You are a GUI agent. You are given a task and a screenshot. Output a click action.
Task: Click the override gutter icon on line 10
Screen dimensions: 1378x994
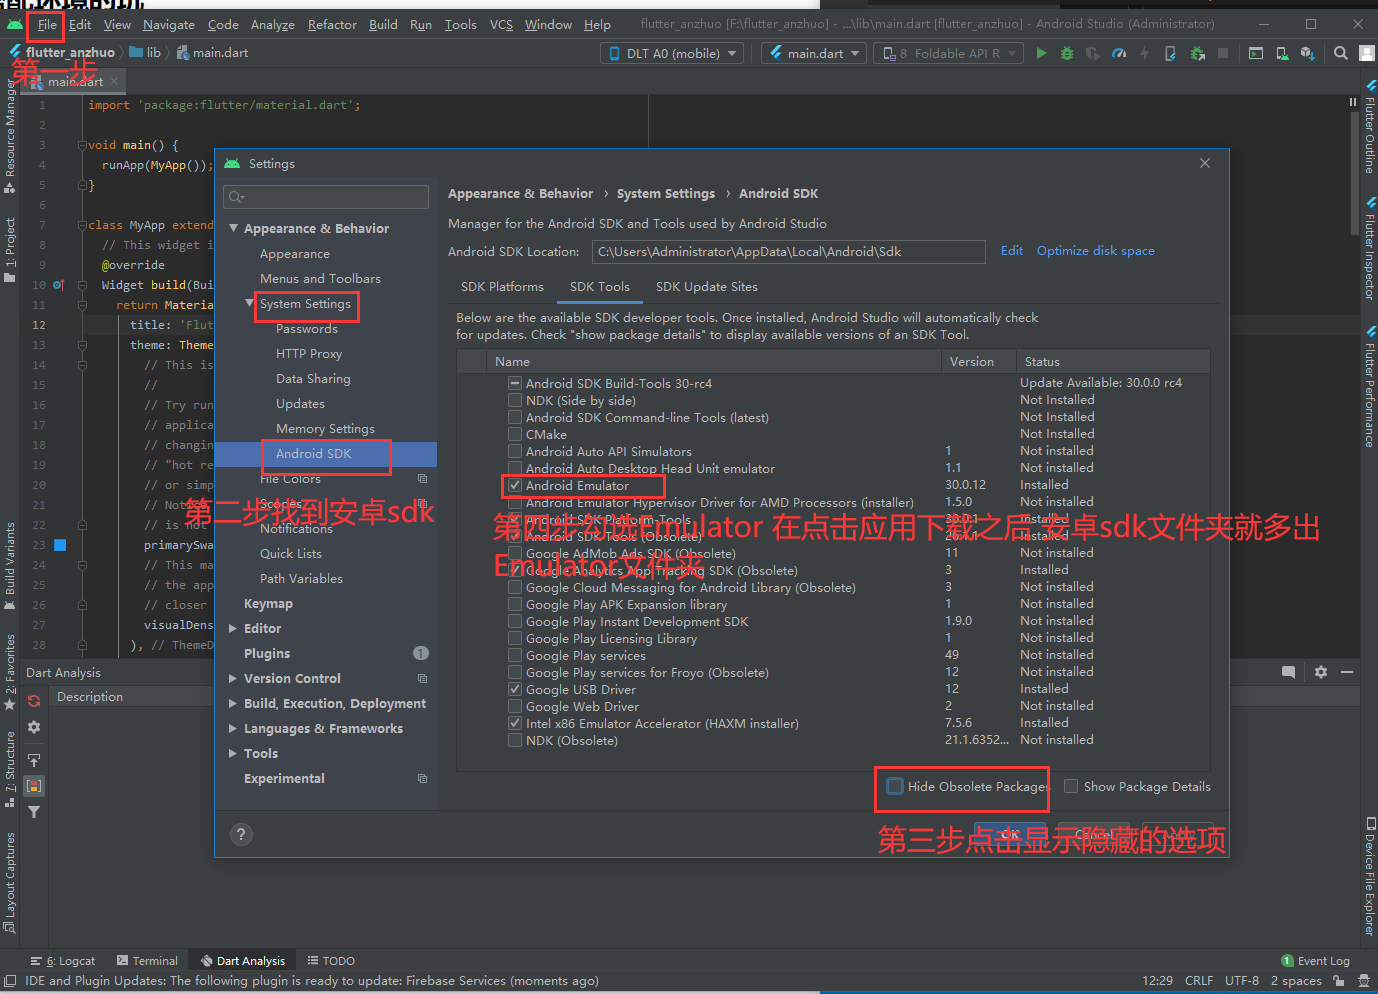point(58,285)
